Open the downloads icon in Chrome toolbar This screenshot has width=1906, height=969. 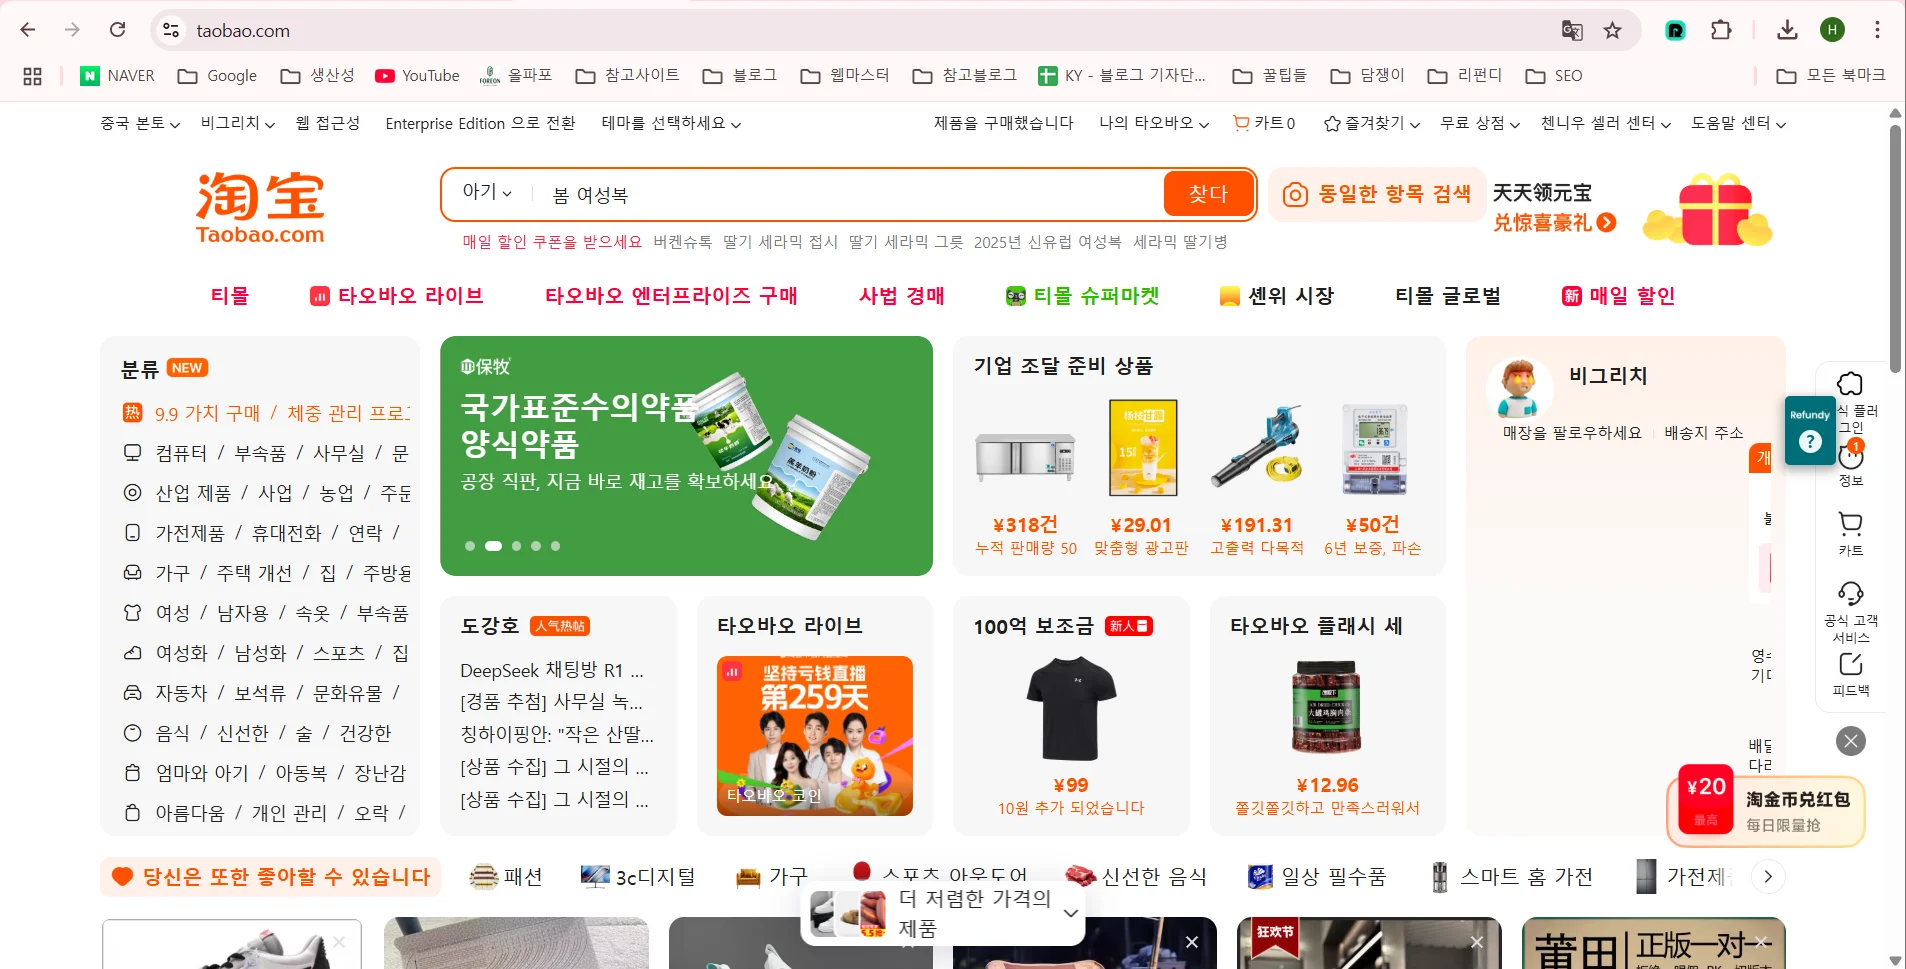coord(1787,30)
